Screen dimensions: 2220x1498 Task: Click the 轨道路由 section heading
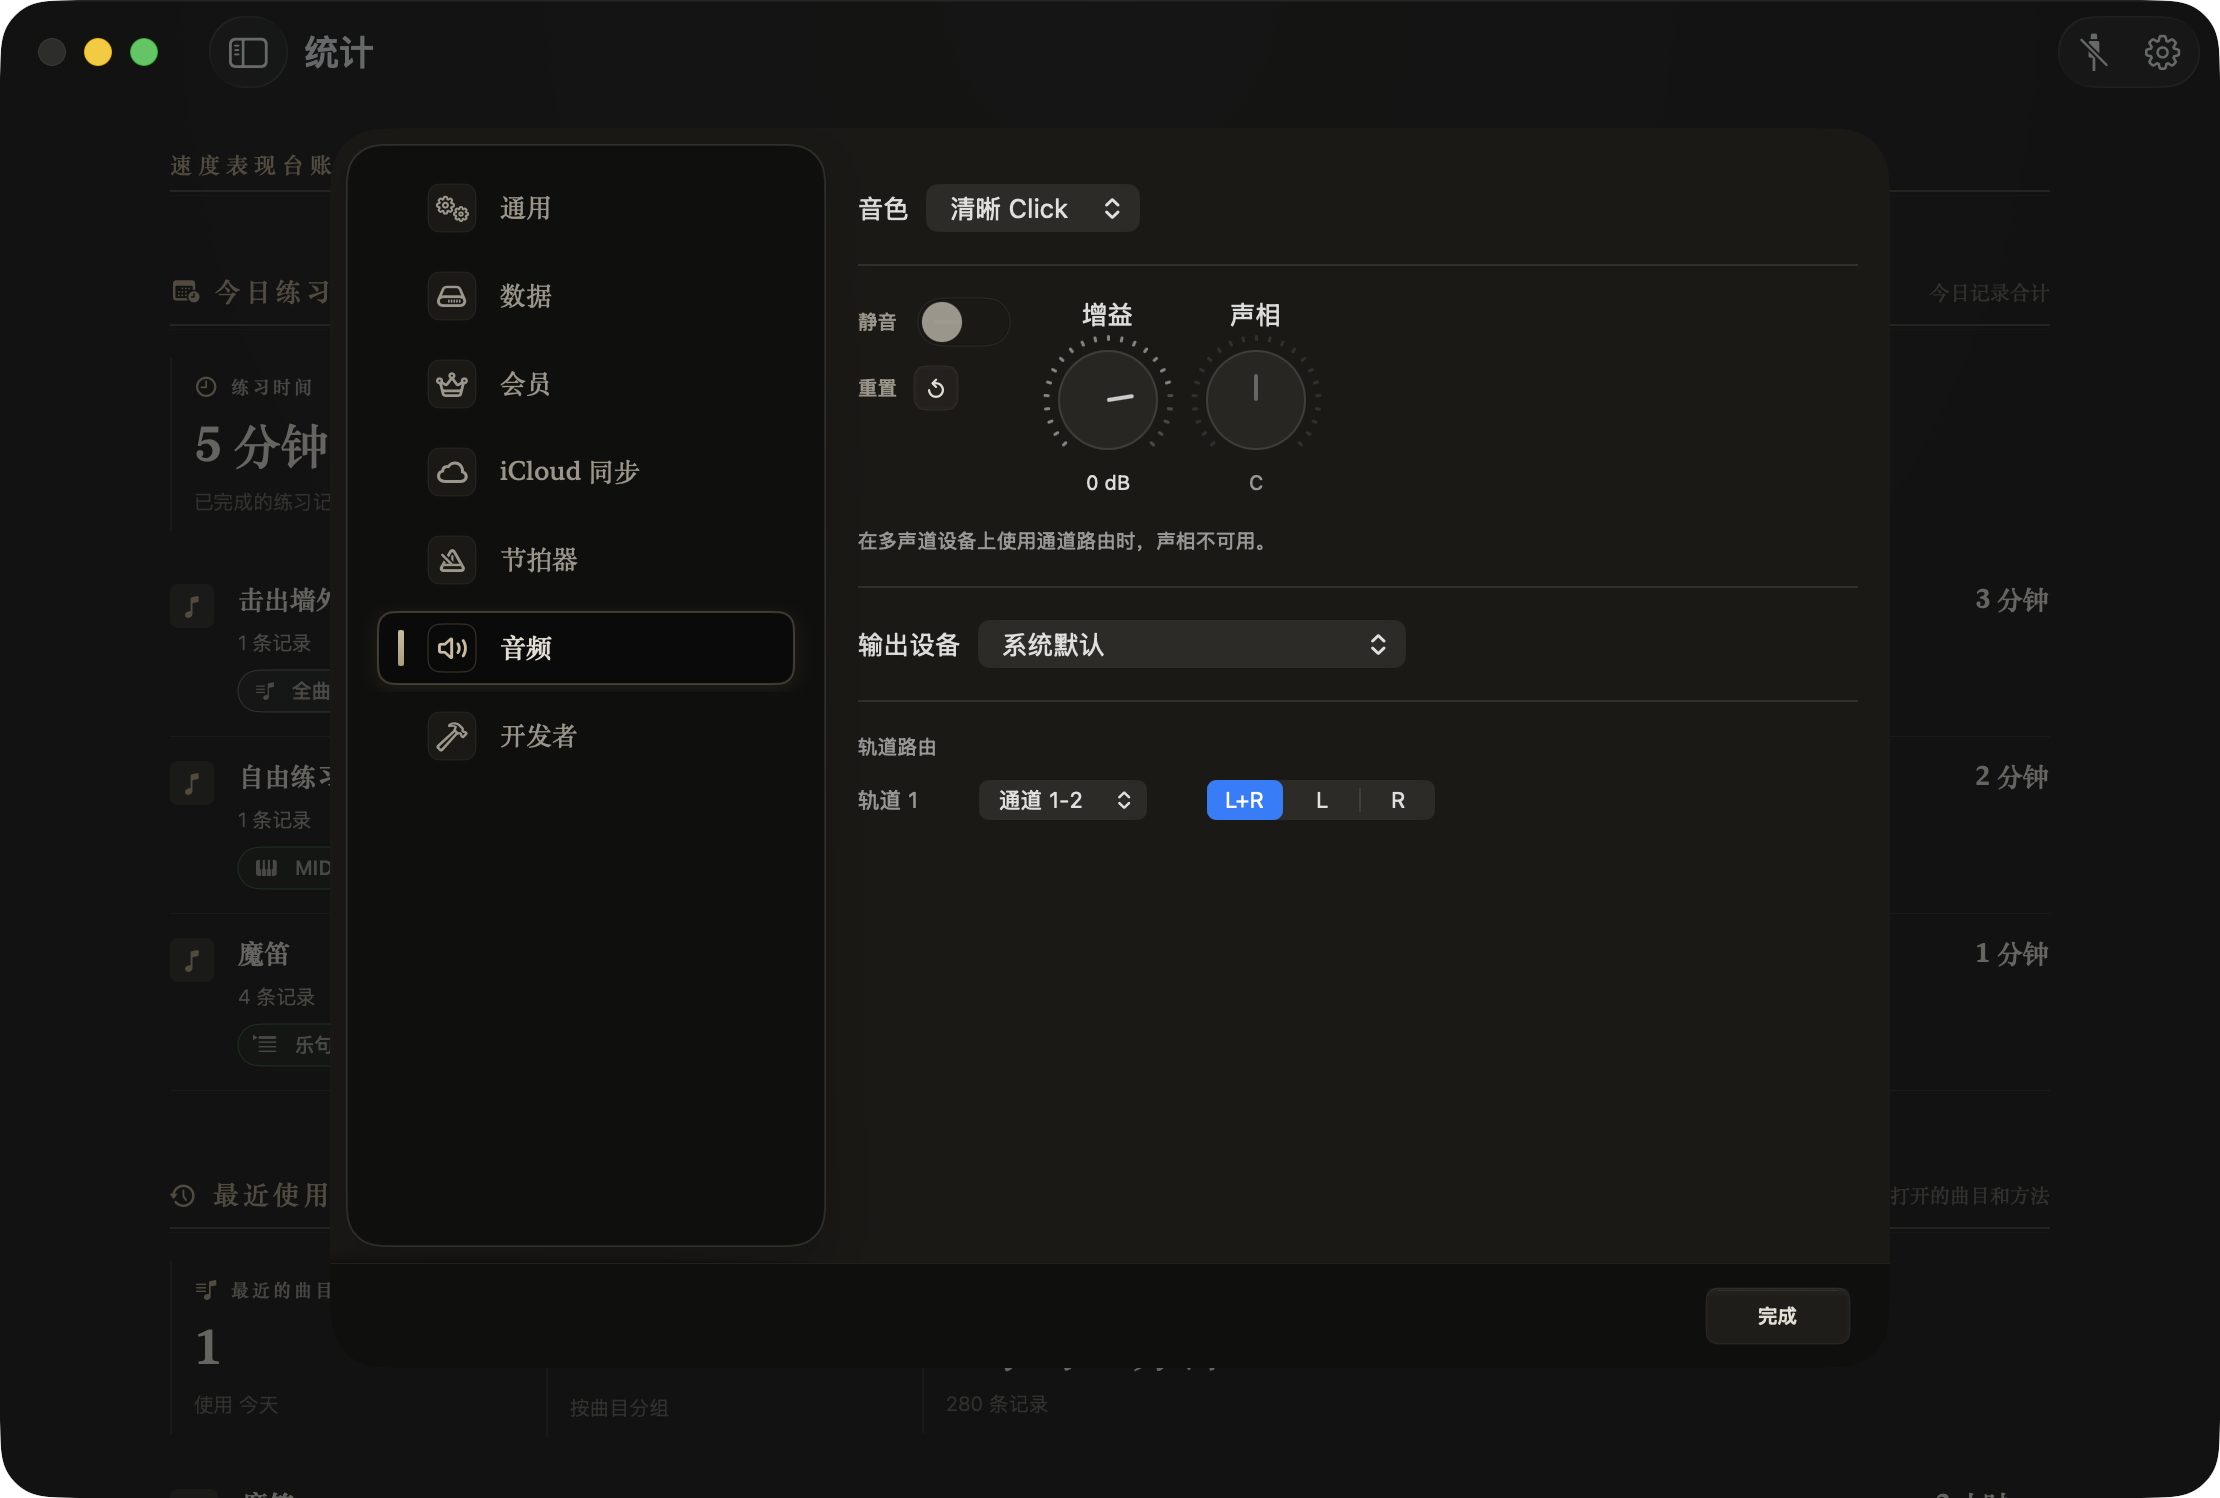point(897,747)
